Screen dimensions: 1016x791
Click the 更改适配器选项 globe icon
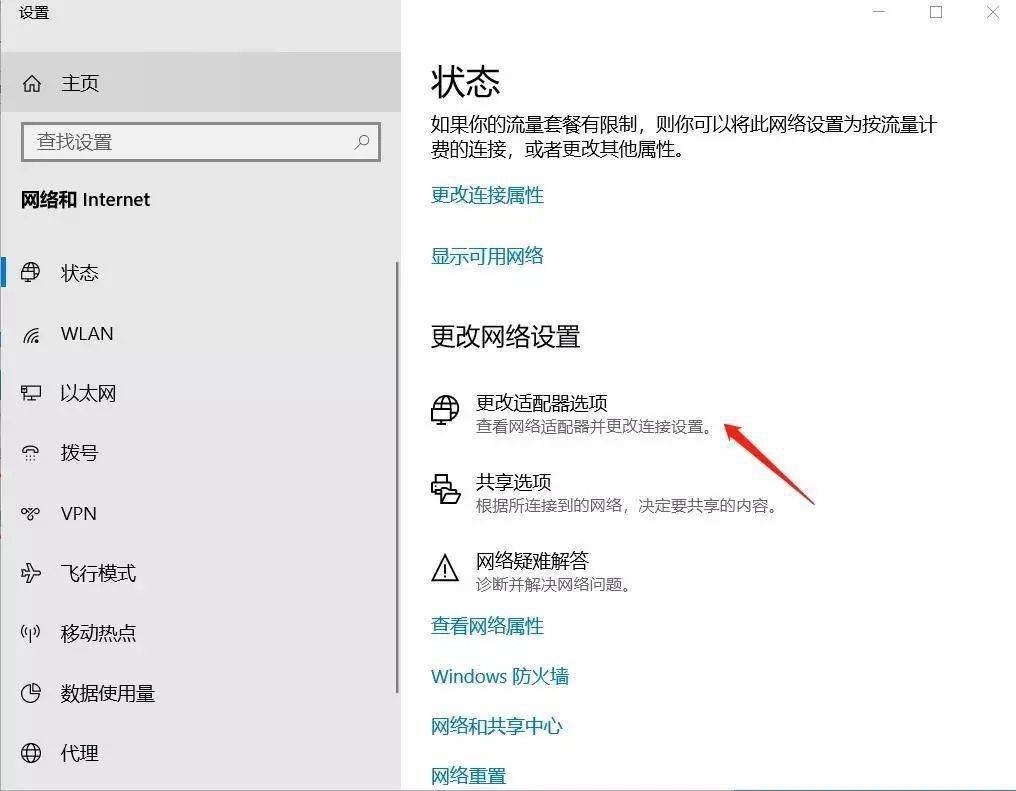coord(445,410)
